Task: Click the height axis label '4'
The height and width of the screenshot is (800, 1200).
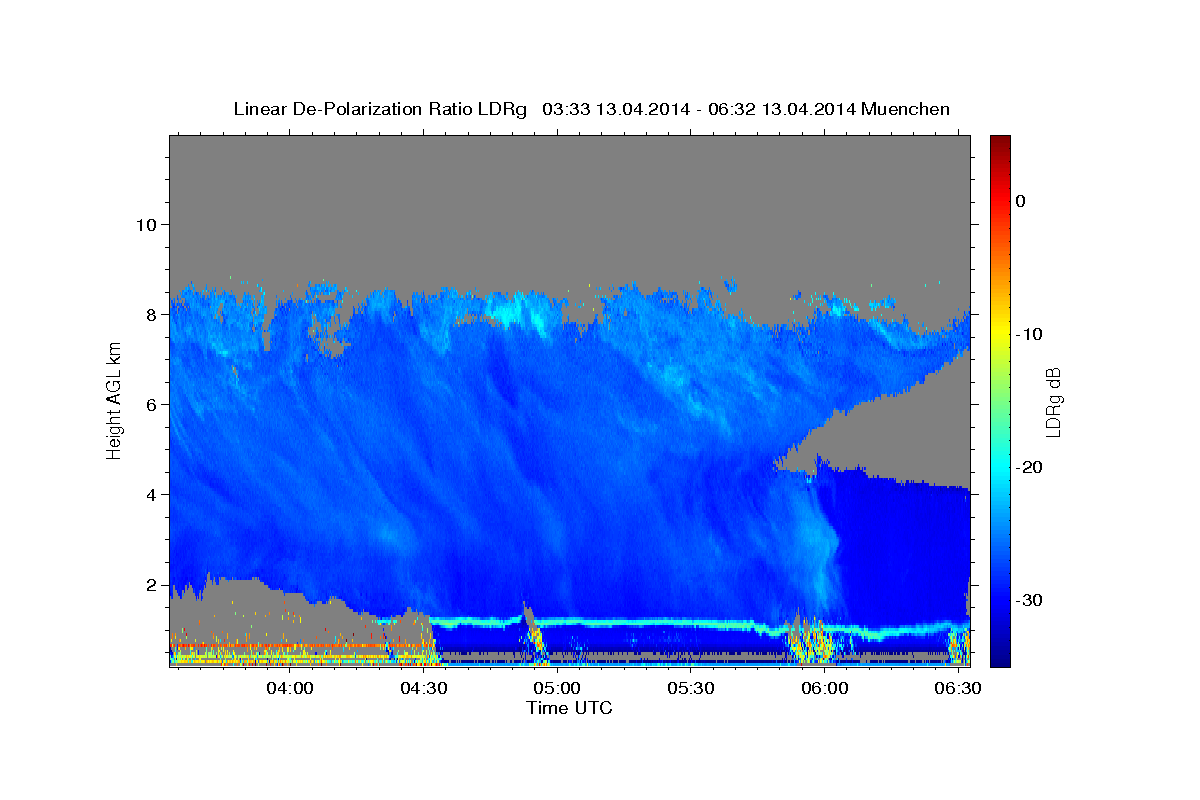Action: (x=151, y=494)
